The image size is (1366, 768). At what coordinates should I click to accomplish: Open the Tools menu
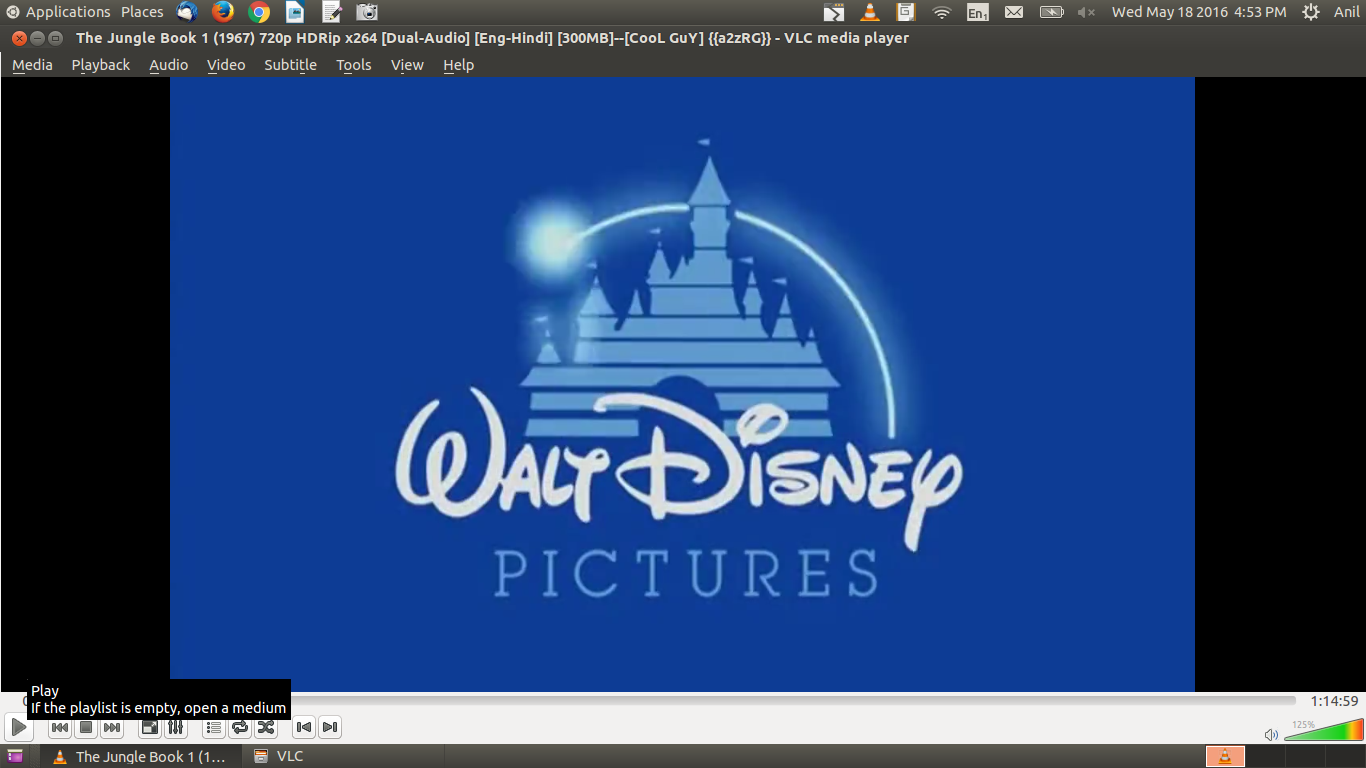click(x=354, y=65)
